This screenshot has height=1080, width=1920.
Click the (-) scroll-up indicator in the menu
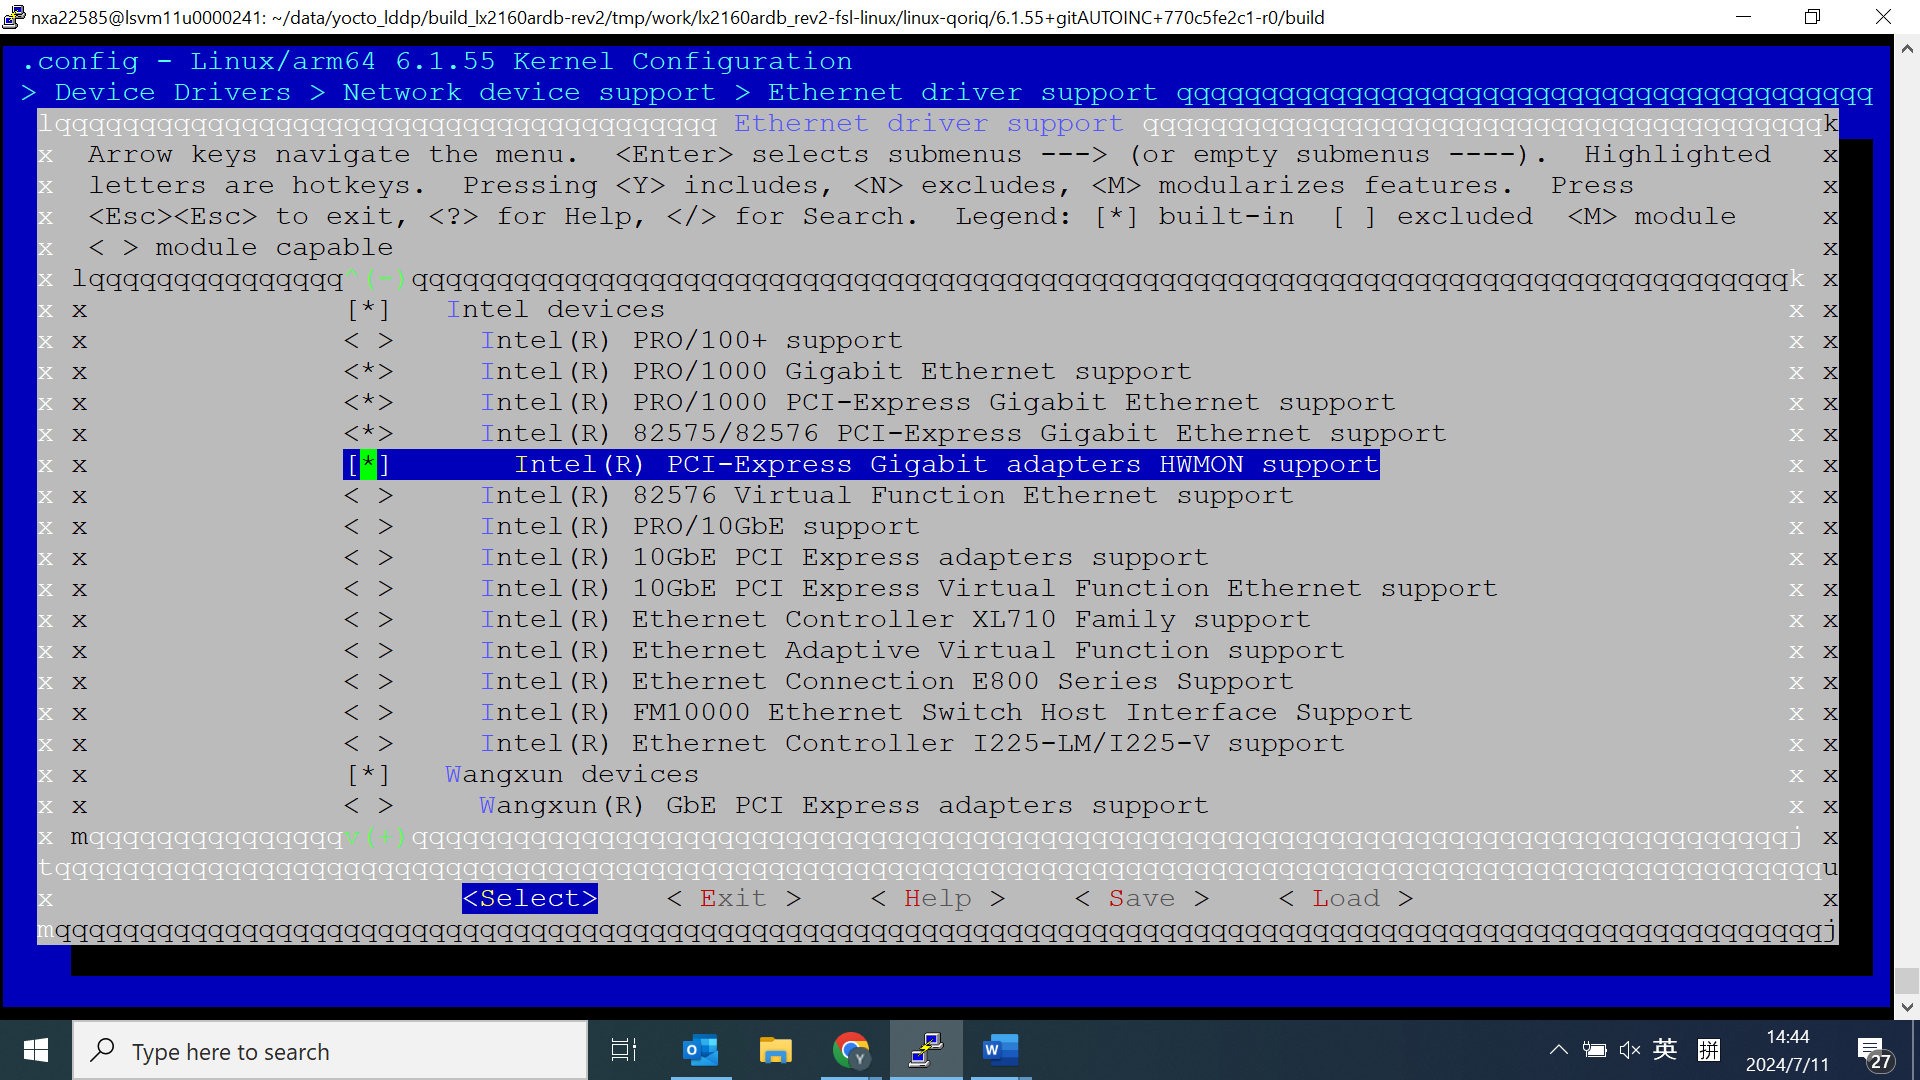click(x=385, y=279)
